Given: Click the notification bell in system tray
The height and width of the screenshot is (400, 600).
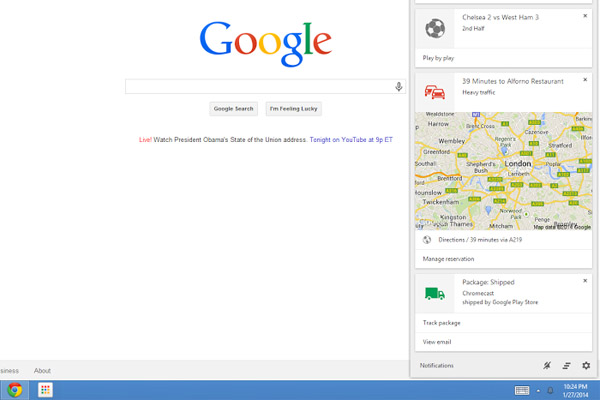Looking at the screenshot, I should pyautogui.click(x=550, y=390).
